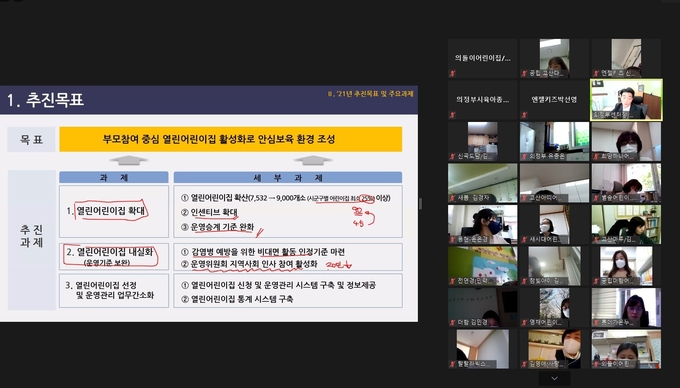Image resolution: width=680 pixels, height=388 pixels.
Task: Select 의돌이어린이집 participant name tile
Action: [x=483, y=59]
